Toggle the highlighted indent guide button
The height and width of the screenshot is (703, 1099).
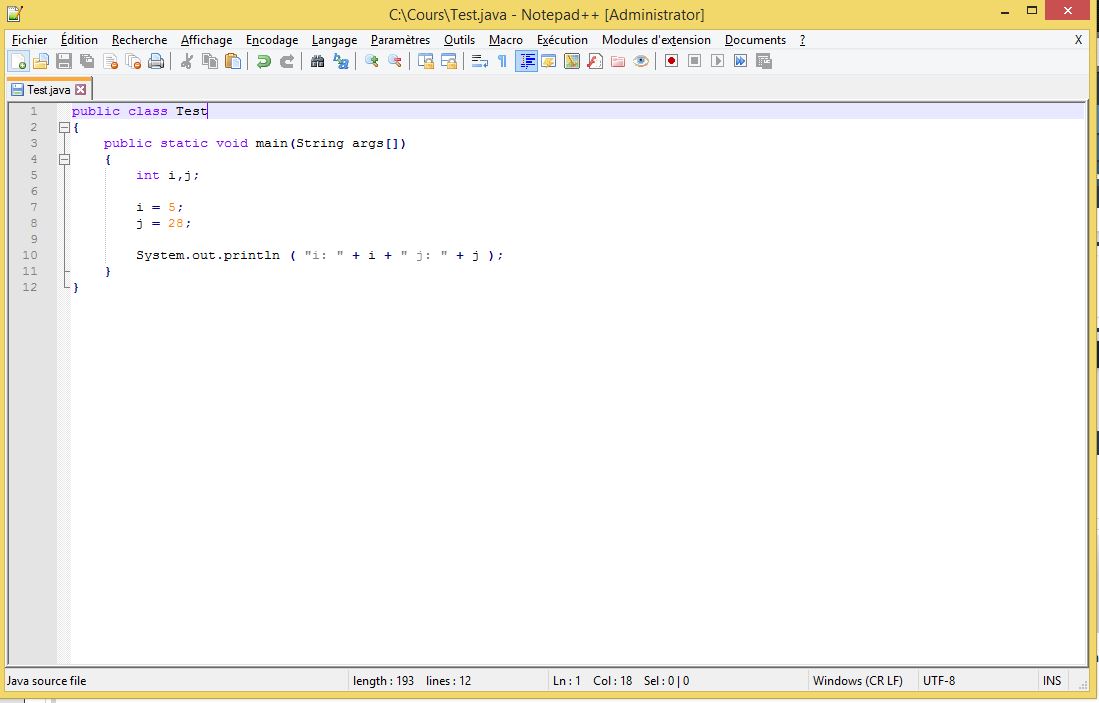(526, 62)
